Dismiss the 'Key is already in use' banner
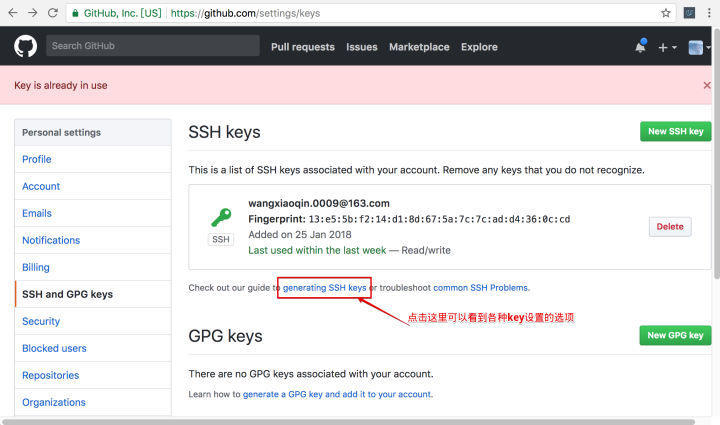The image size is (720, 425). (707, 85)
